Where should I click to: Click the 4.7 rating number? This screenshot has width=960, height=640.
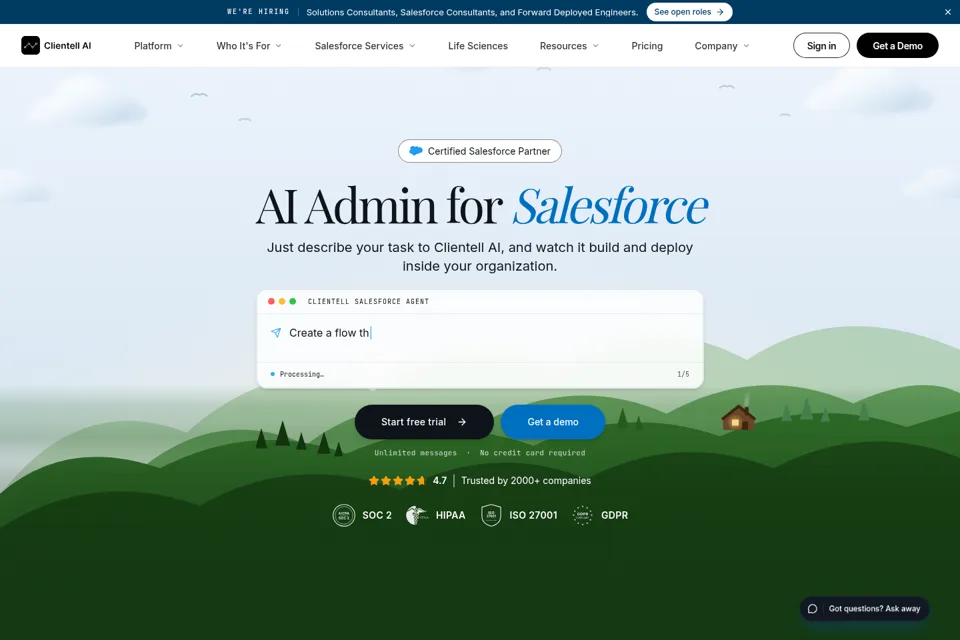click(440, 481)
